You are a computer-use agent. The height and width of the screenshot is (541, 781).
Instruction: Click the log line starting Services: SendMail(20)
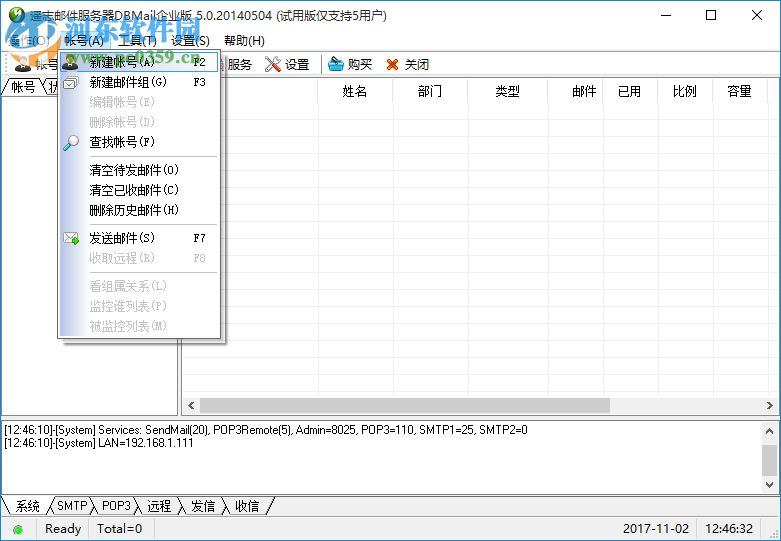[x=265, y=429]
